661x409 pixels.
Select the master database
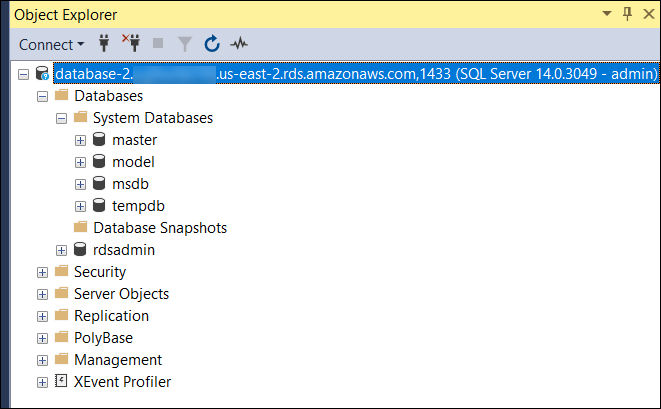[134, 140]
